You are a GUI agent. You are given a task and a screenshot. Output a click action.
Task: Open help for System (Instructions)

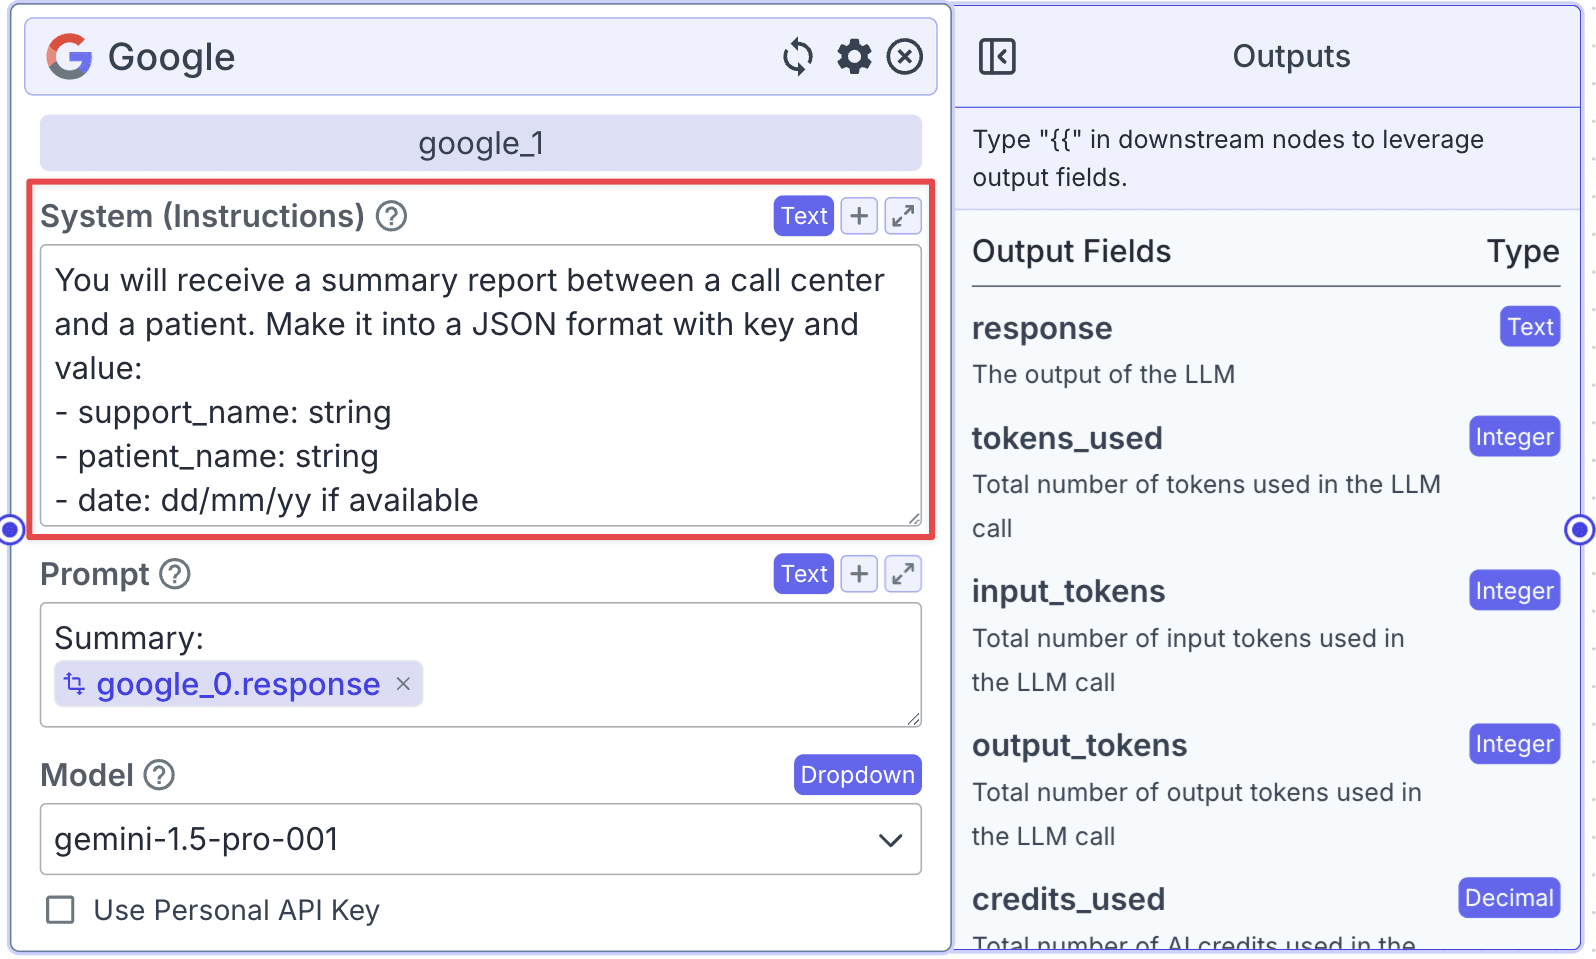(x=392, y=216)
